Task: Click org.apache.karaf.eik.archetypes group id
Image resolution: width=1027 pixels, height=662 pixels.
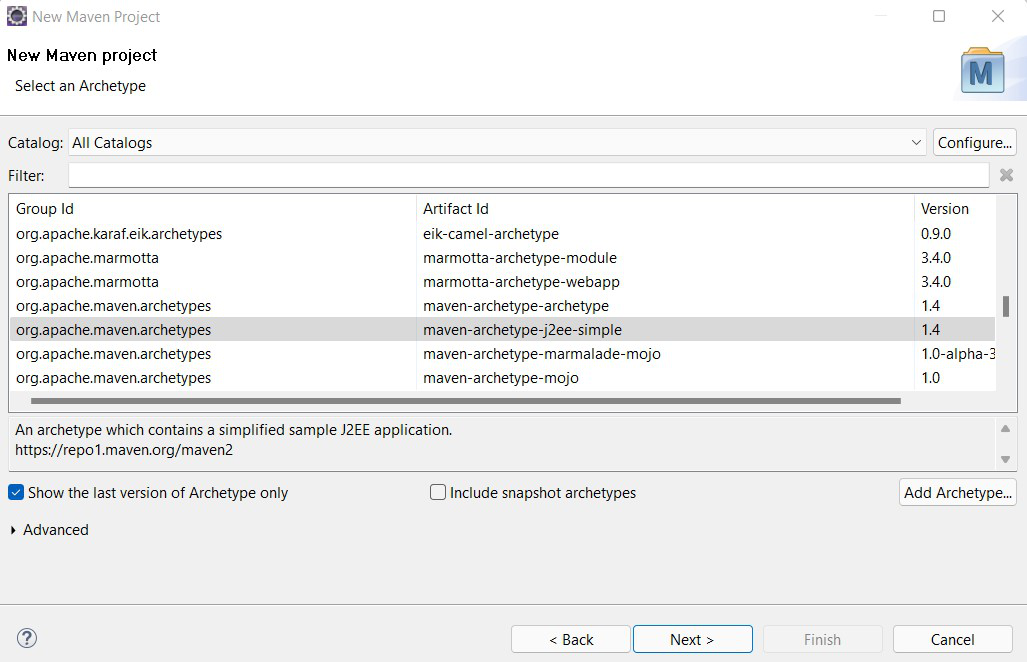Action: pos(119,234)
